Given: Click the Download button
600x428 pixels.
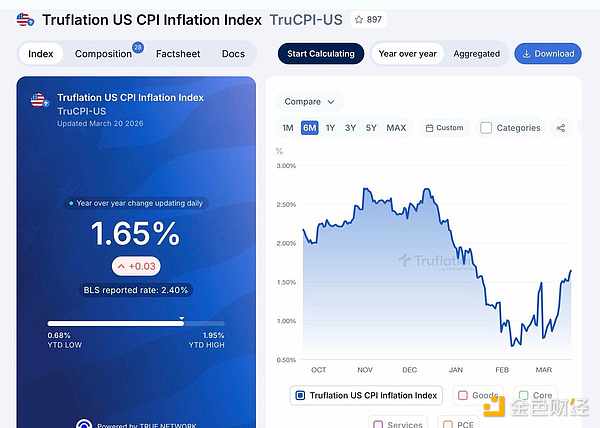Looking at the screenshot, I should click(x=547, y=53).
